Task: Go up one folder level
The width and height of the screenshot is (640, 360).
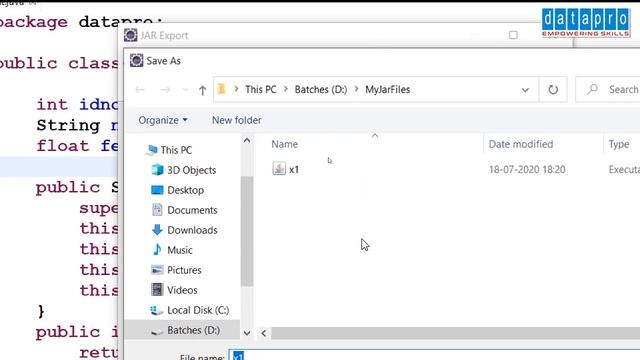Action: click(x=202, y=90)
